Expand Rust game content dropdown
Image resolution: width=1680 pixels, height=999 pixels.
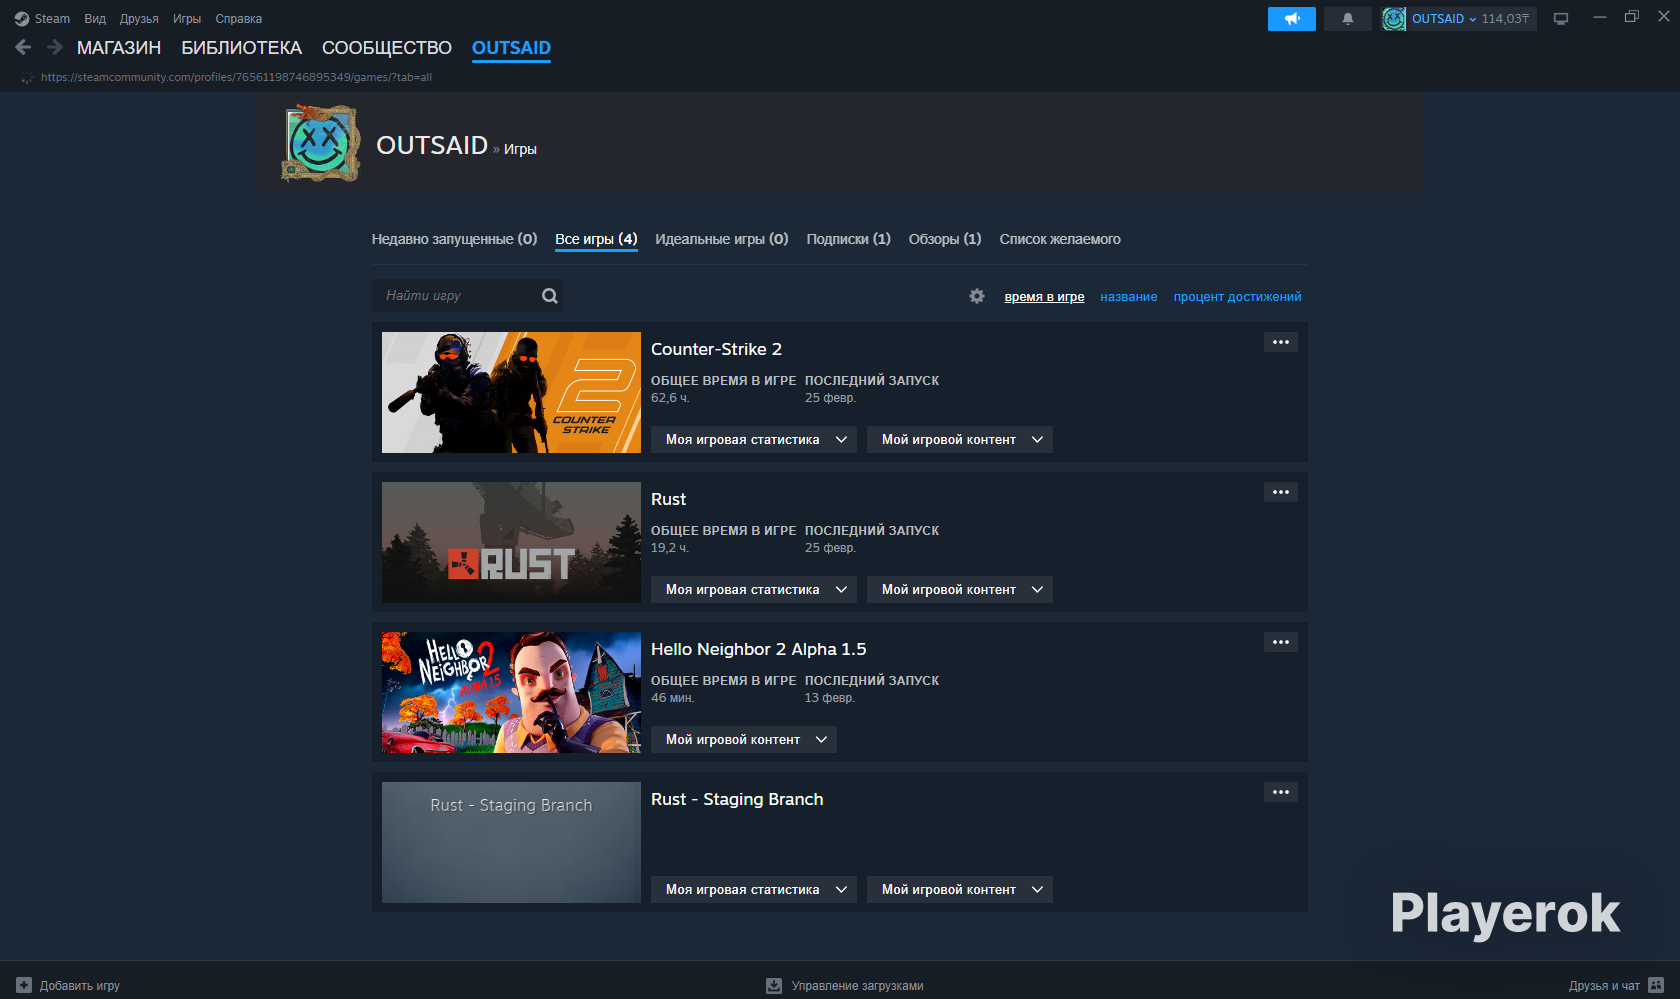(960, 590)
